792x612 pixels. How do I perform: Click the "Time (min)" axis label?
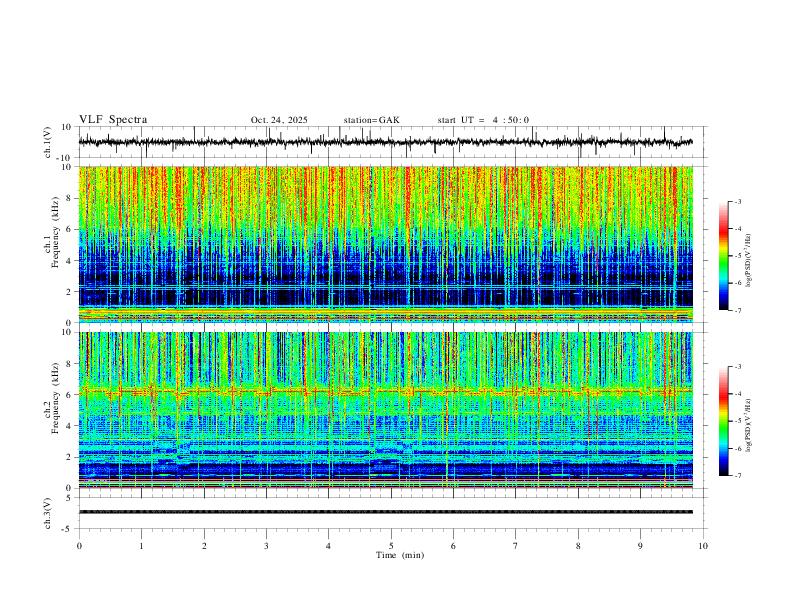click(x=400, y=555)
